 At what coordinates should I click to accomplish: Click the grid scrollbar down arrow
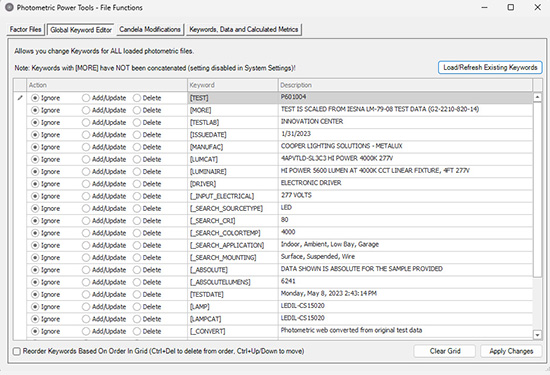tap(537, 335)
